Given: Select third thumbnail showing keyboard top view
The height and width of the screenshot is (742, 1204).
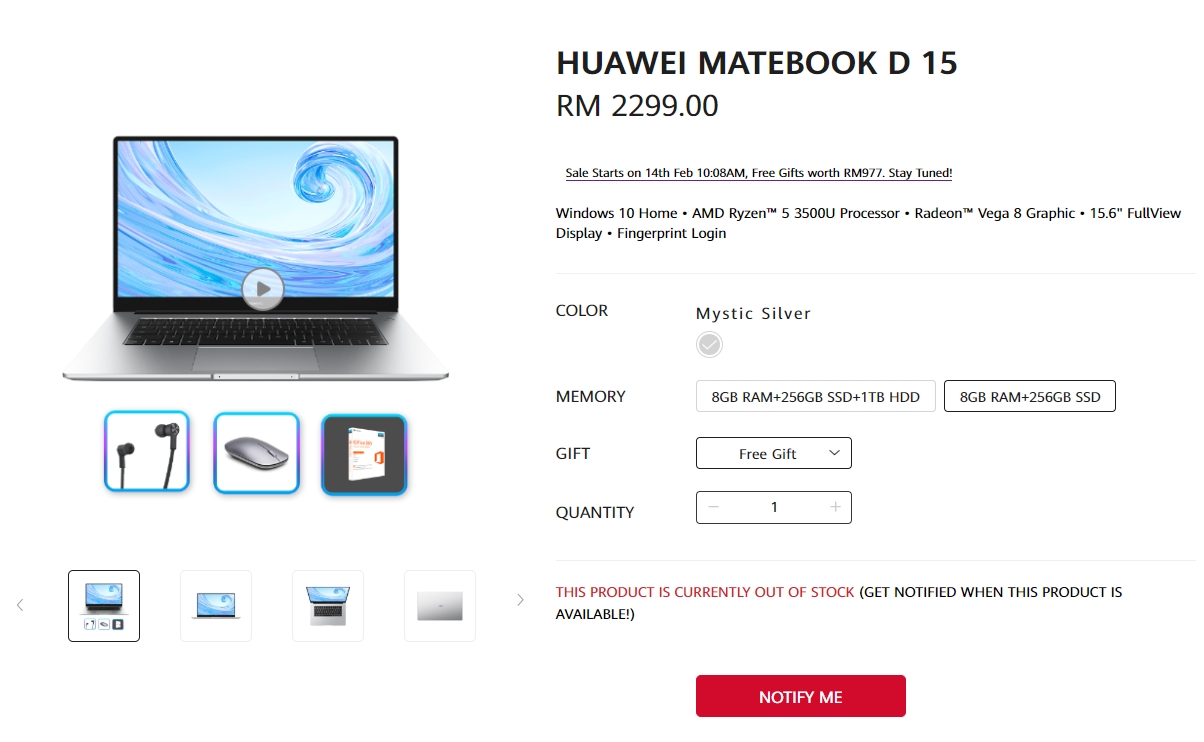Looking at the screenshot, I should tap(328, 605).
